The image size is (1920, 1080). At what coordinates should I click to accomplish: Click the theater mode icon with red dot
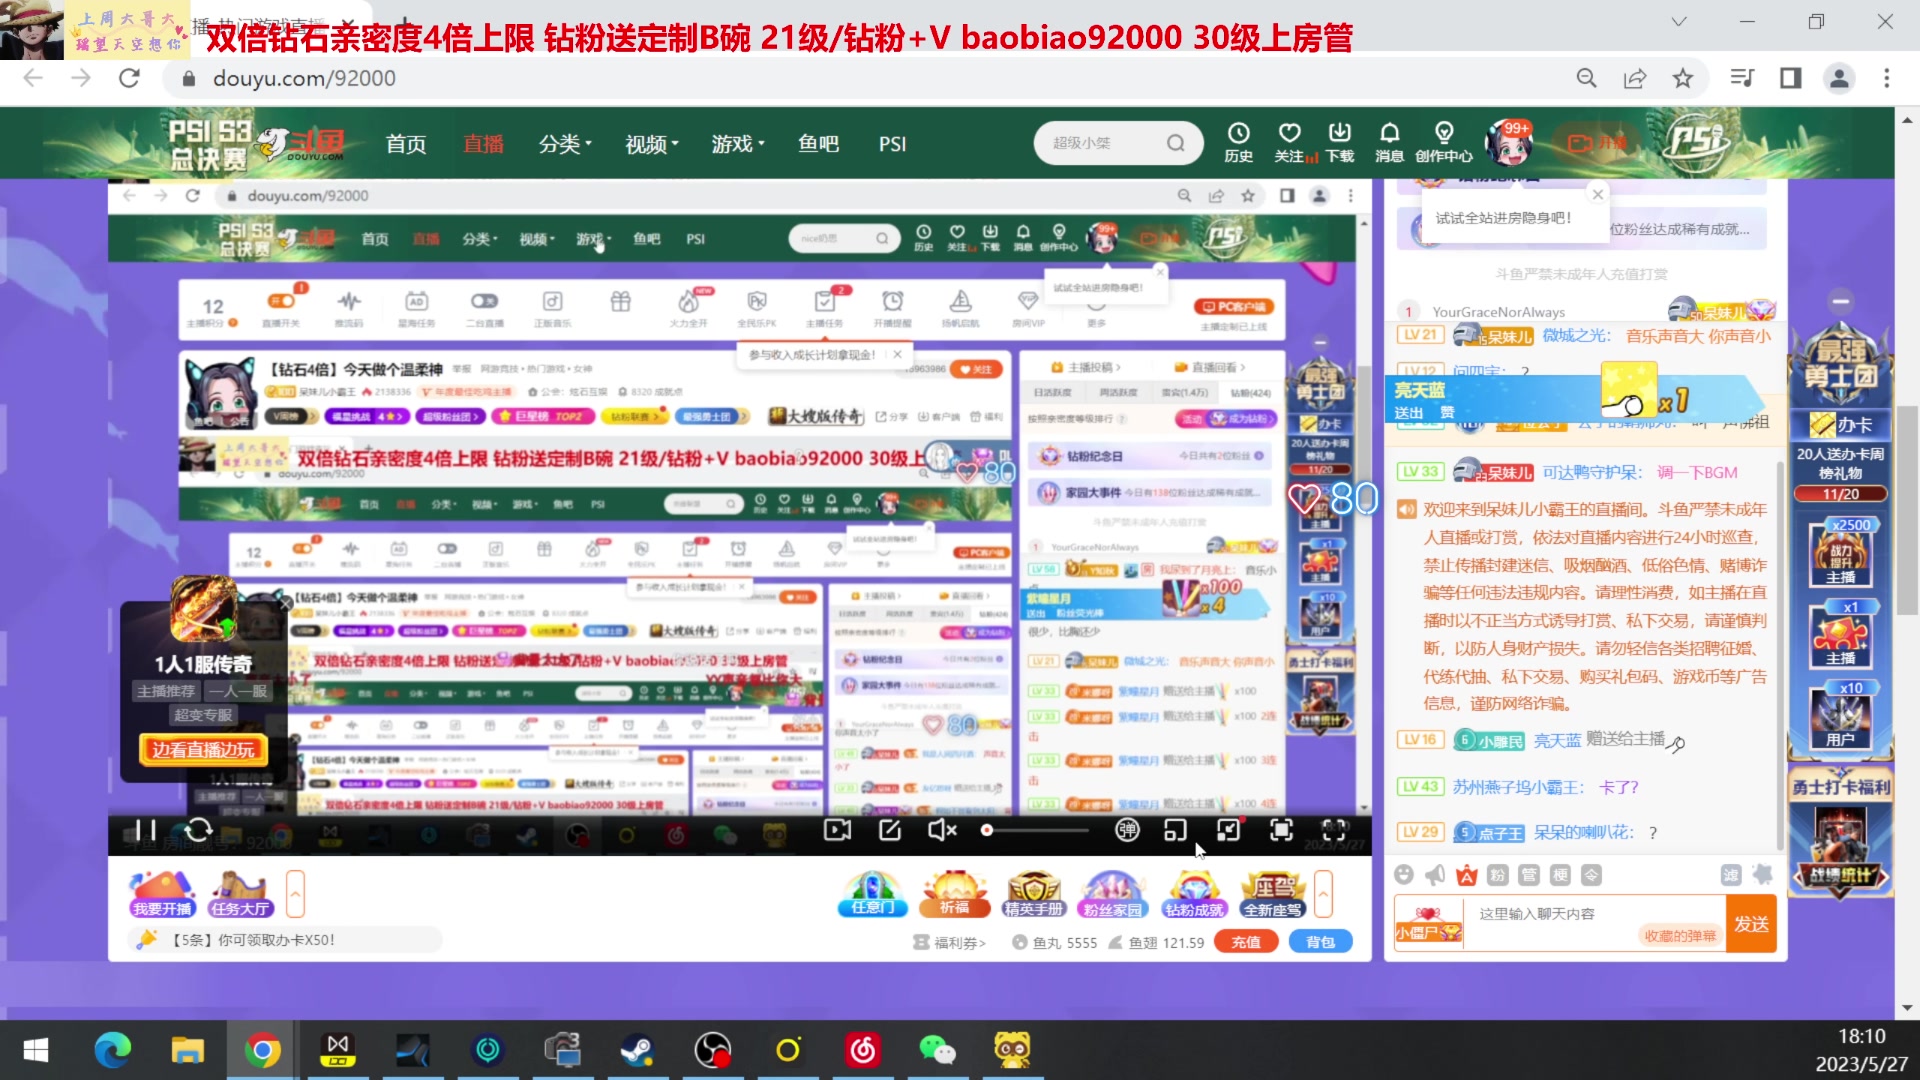tap(1228, 830)
